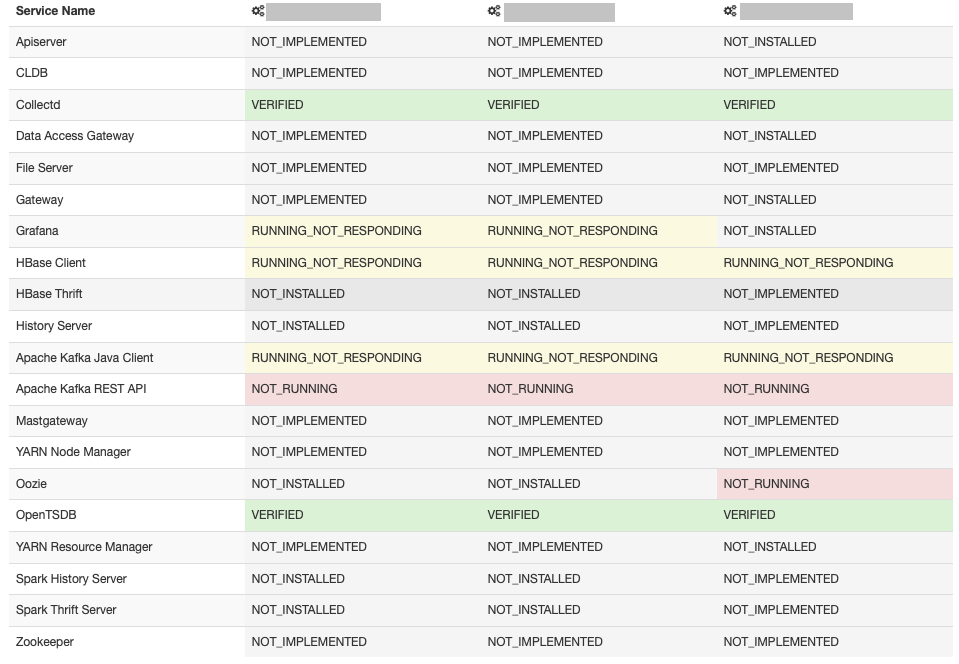Click Apiserver's NOT_INSTALLED status cell

(770, 42)
